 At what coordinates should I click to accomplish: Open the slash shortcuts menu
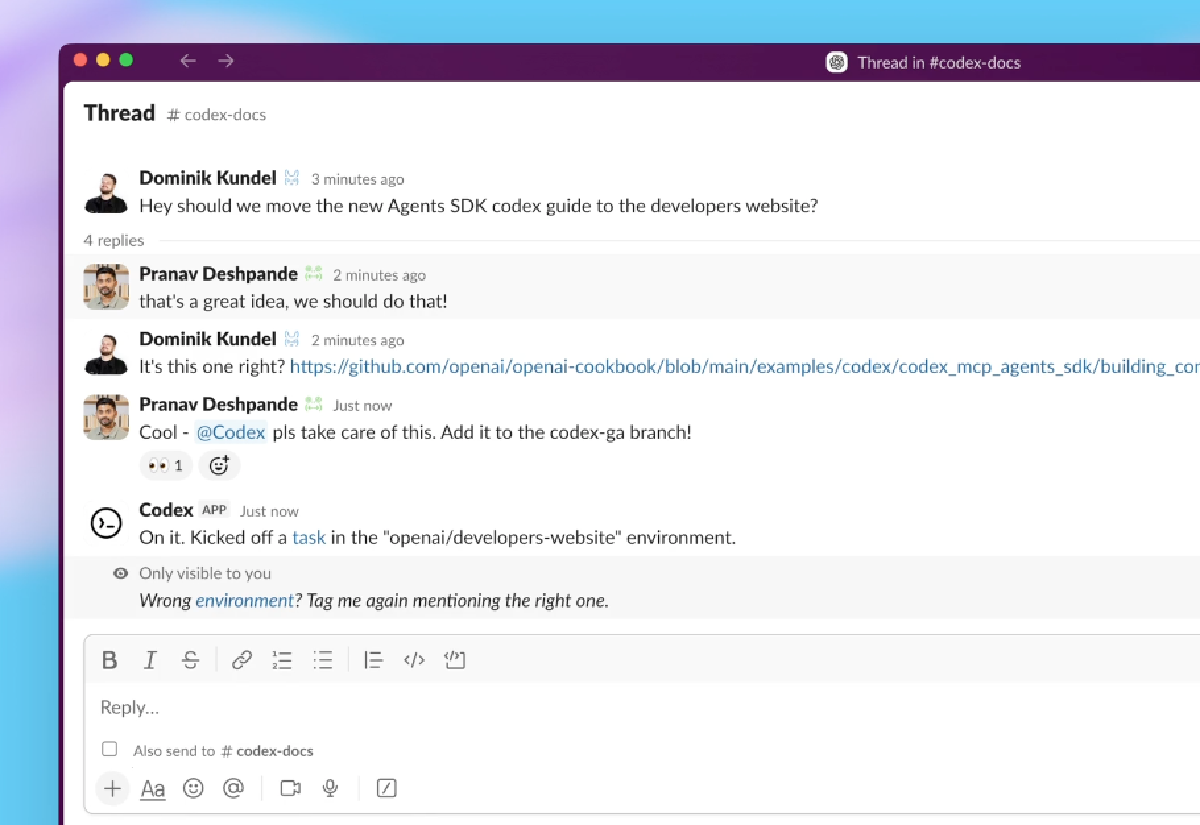[387, 789]
